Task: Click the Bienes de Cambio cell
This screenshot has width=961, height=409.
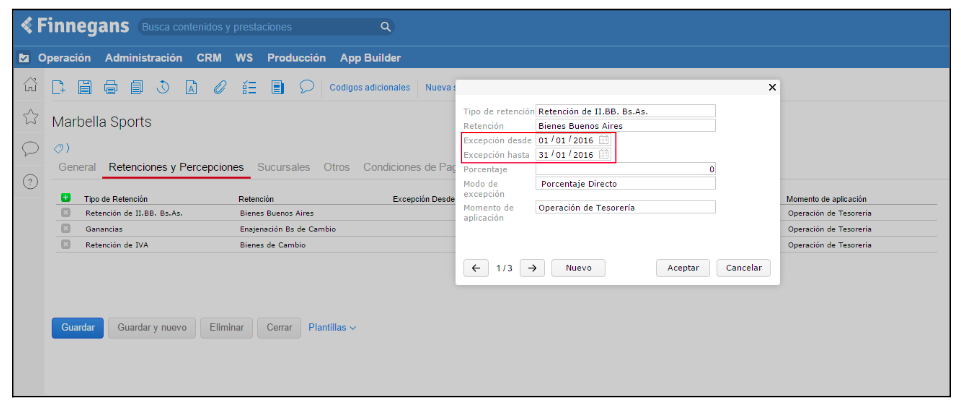Action: point(273,245)
